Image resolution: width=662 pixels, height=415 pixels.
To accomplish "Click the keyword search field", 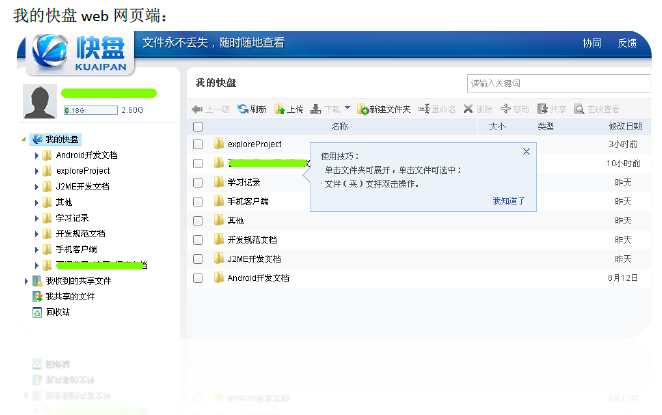I will (x=559, y=83).
